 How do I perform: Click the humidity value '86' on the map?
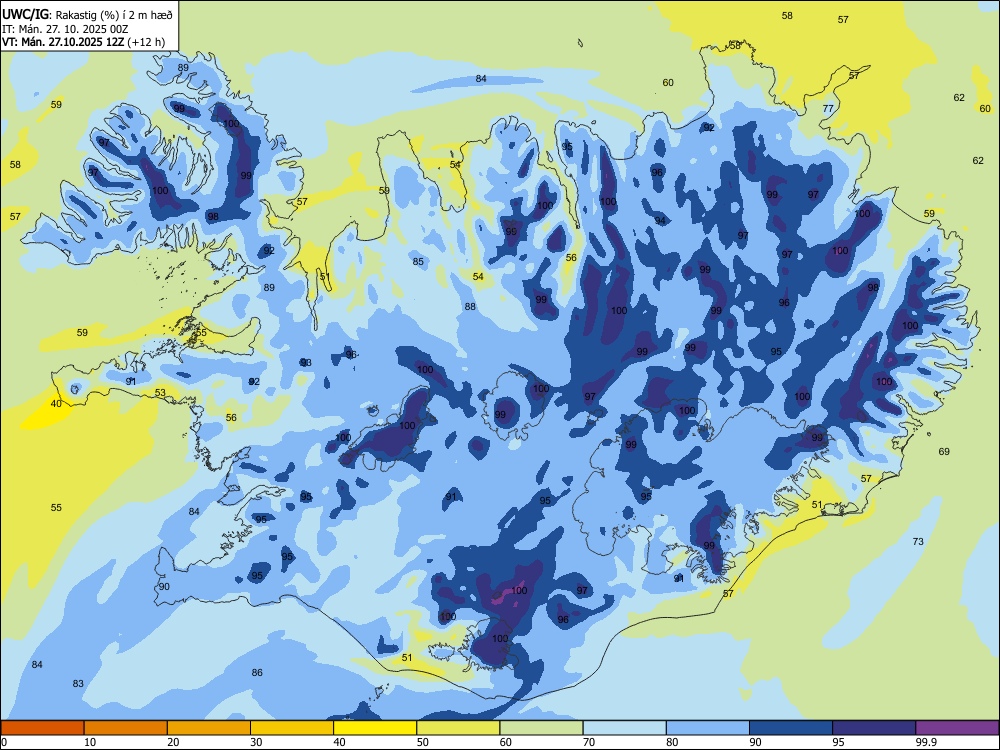coord(257,672)
